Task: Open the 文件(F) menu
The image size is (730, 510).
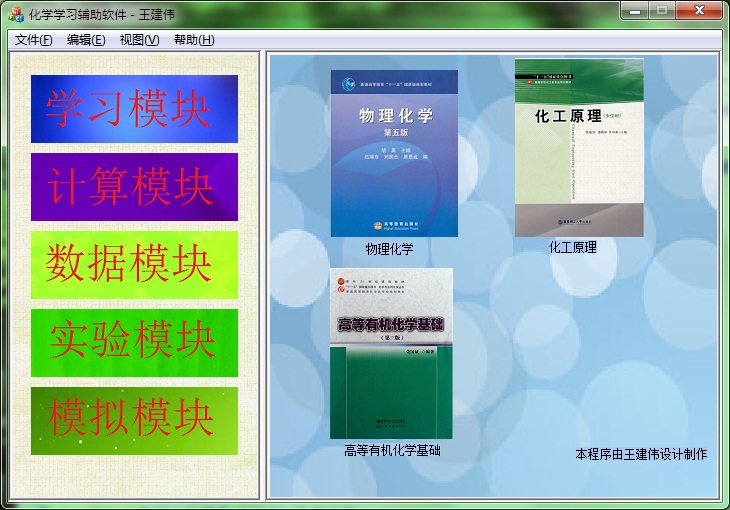Action: tap(34, 40)
